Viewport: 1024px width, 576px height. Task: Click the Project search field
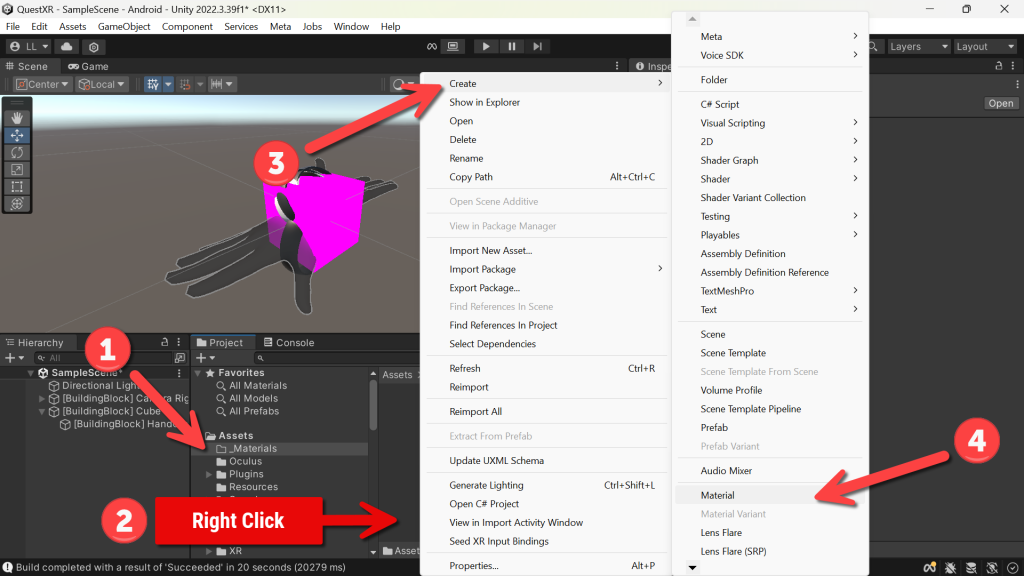pyautogui.click(x=337, y=358)
